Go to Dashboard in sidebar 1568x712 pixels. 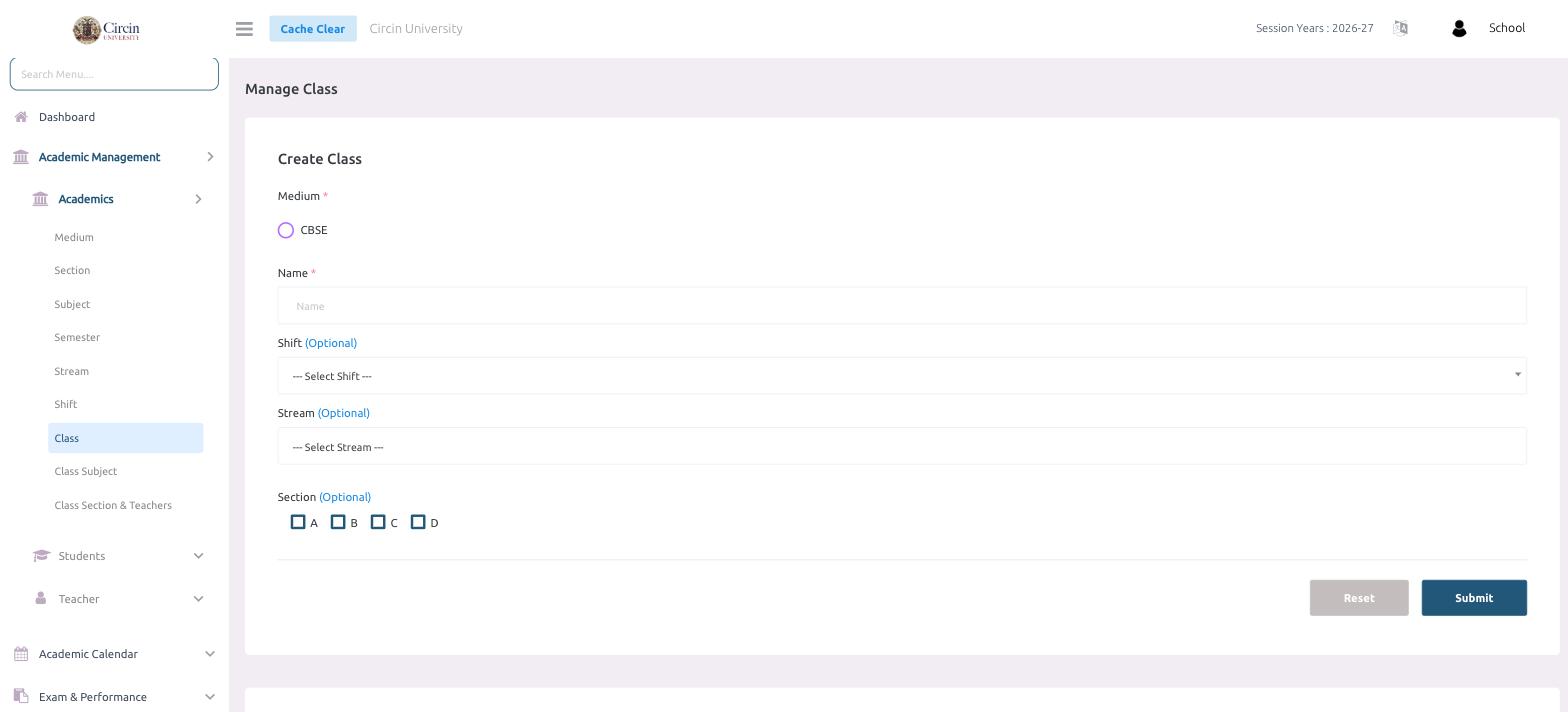(x=67, y=117)
